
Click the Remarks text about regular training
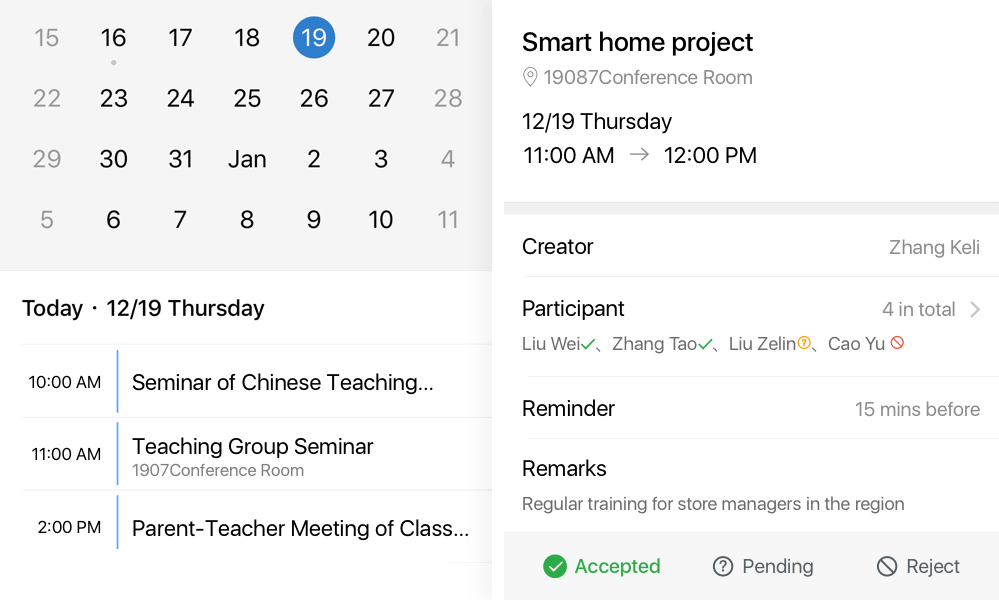pyautogui.click(x=713, y=504)
